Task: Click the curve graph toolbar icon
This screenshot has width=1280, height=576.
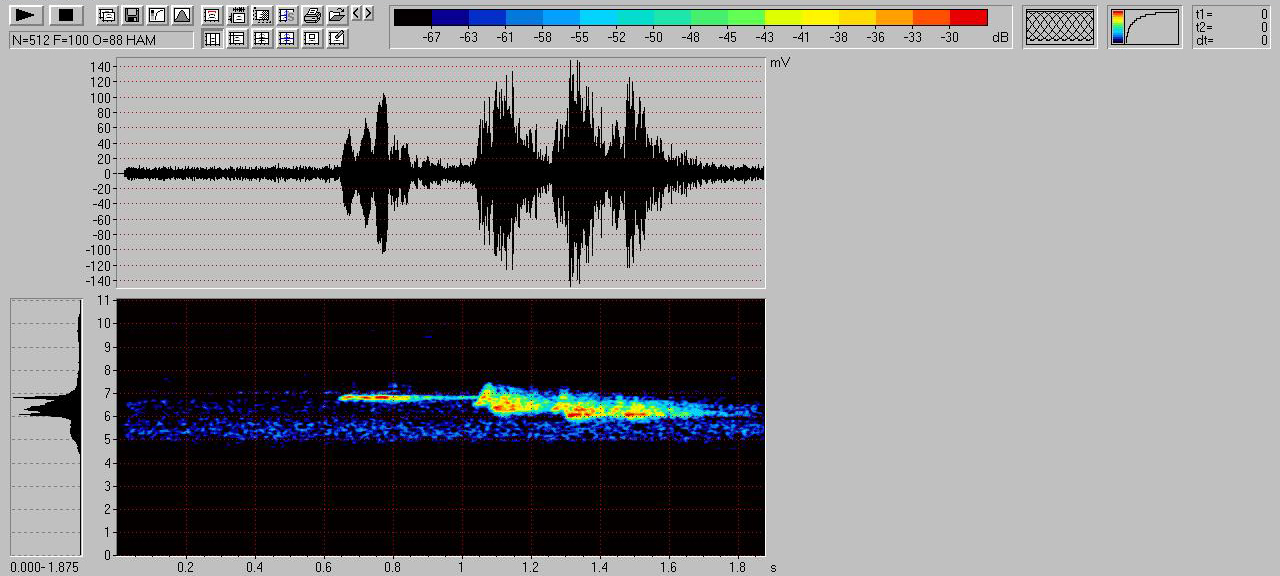Action: pyautogui.click(x=156, y=15)
